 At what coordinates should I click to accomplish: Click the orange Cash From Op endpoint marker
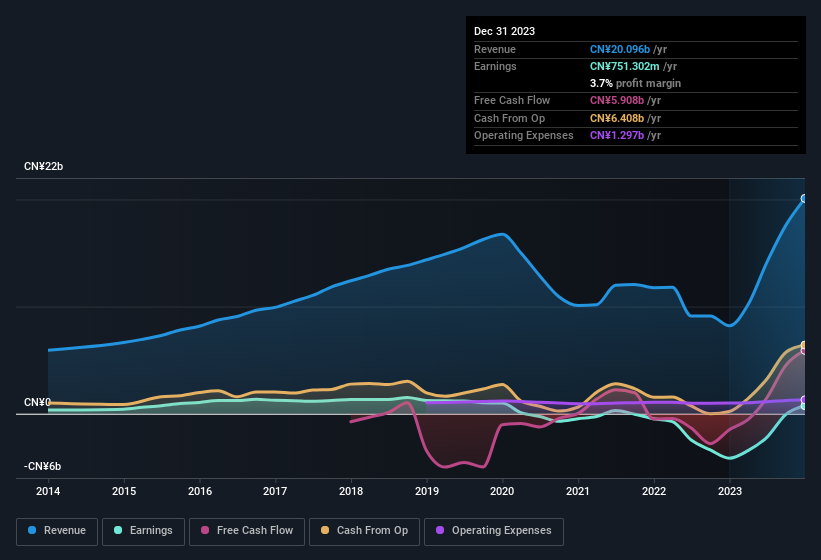click(x=804, y=345)
